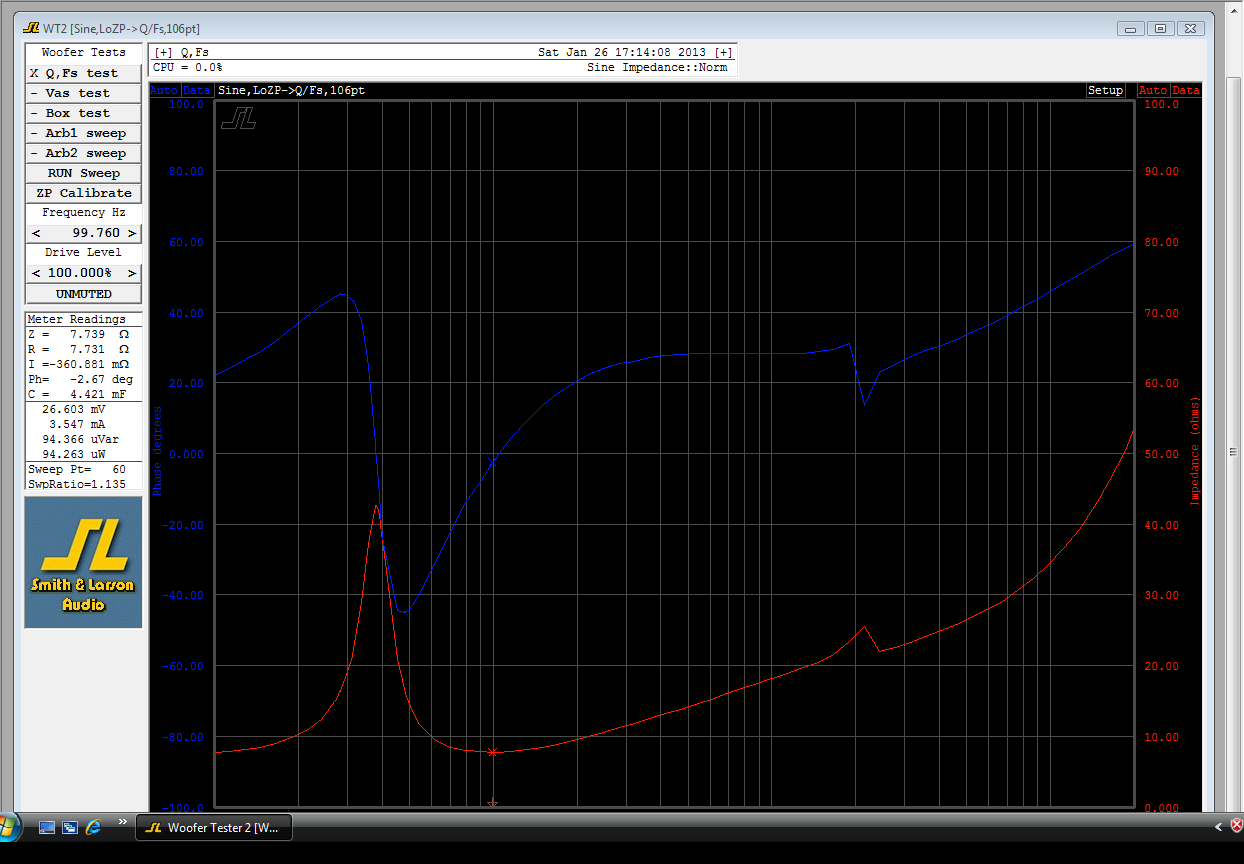Select the Woofer Tester 2 taskbar button
1244x864 pixels.
(214, 827)
